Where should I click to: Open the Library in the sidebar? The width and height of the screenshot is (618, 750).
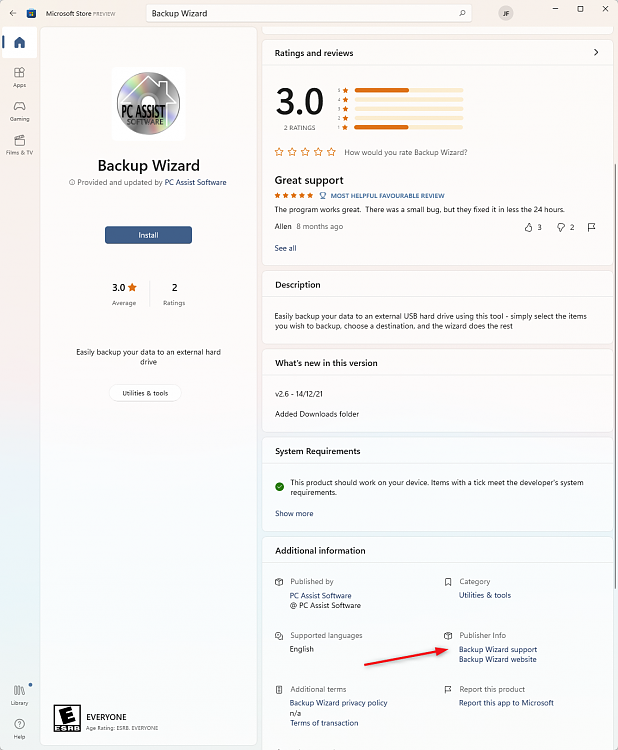[x=20, y=695]
